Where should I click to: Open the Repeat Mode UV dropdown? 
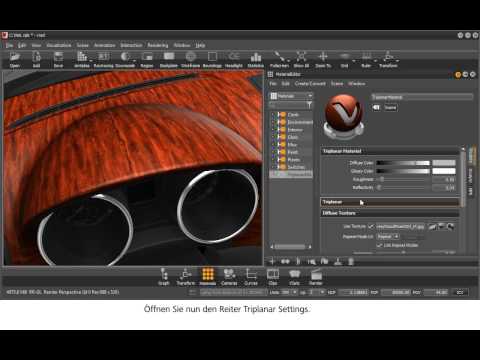click(x=388, y=236)
